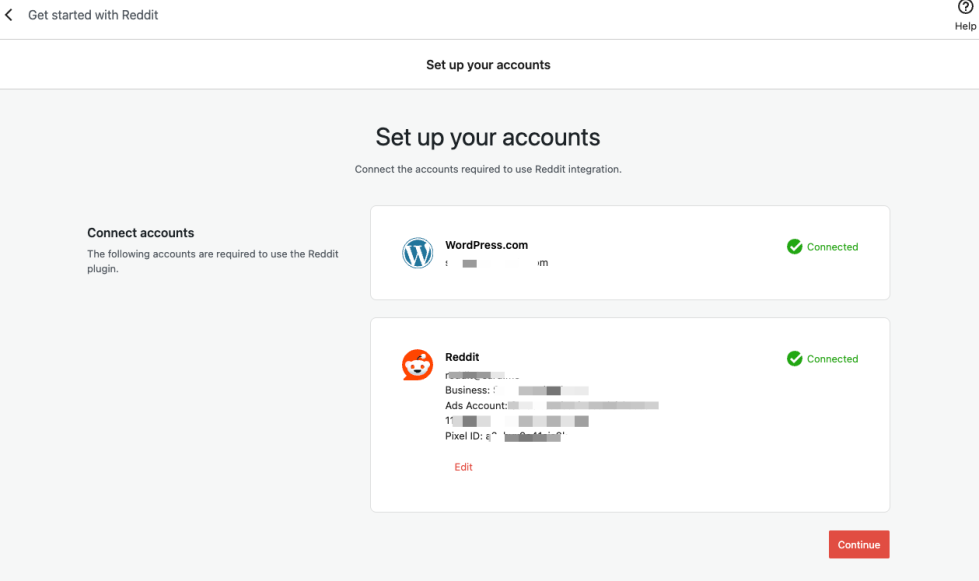Select the 'Set up your accounts' step tab
This screenshot has height=581, width=979.
[x=488, y=65]
